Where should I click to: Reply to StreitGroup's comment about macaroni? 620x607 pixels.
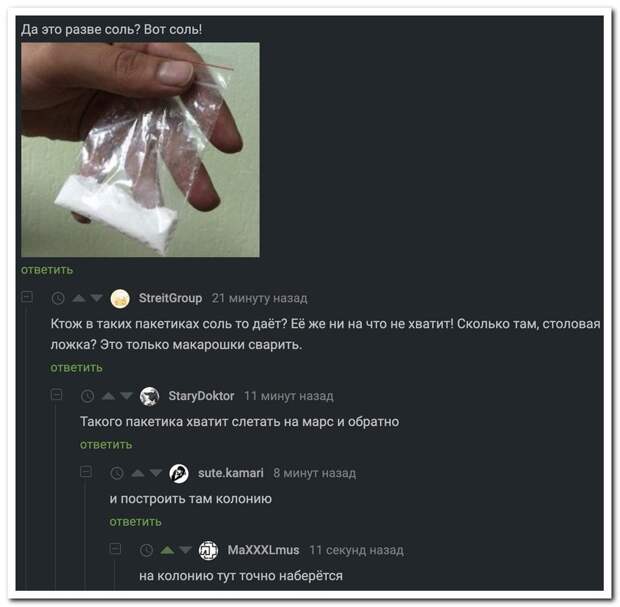click(76, 367)
